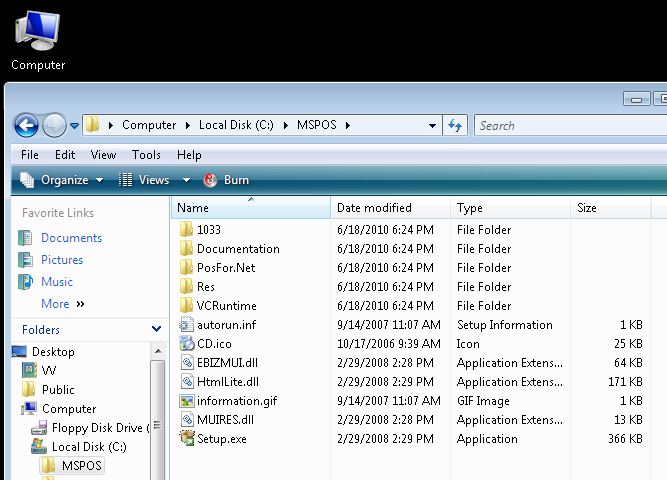Screen dimensions: 667x480
Task: Select Floppy Disk Drive in folder tree
Action: pyautogui.click(x=100, y=428)
